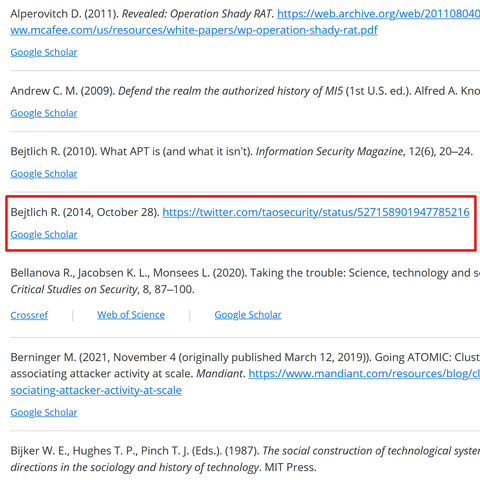The height and width of the screenshot is (480, 480).
Task: Click the Bijker, Hughes, Pinch reference text
Action: [245, 459]
